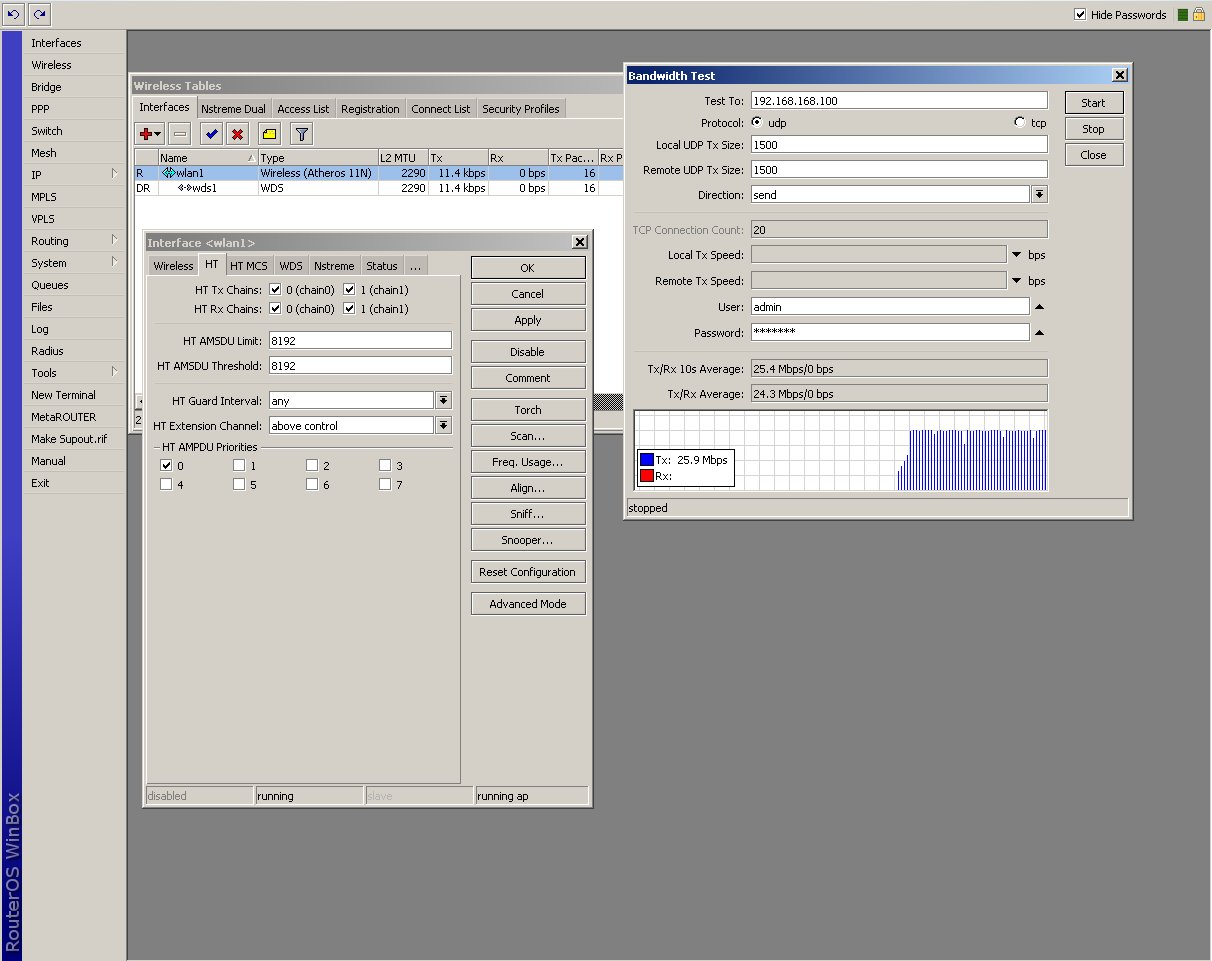Toggle HT Tx Chains 0 (chain0) checkbox
This screenshot has width=1212, height=961.
pyautogui.click(x=275, y=290)
